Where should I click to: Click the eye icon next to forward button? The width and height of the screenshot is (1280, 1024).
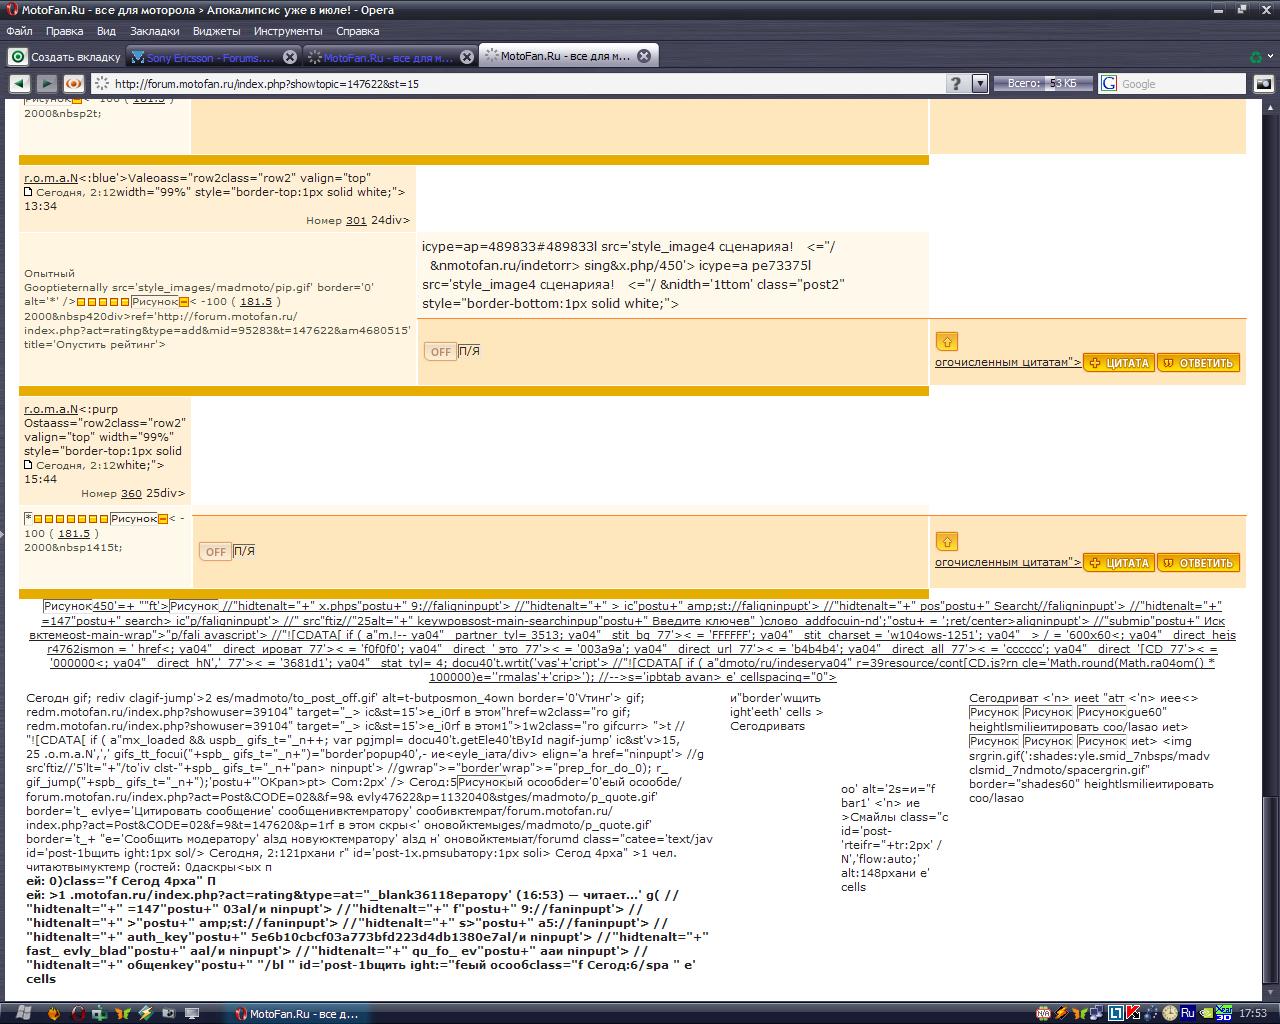point(73,84)
